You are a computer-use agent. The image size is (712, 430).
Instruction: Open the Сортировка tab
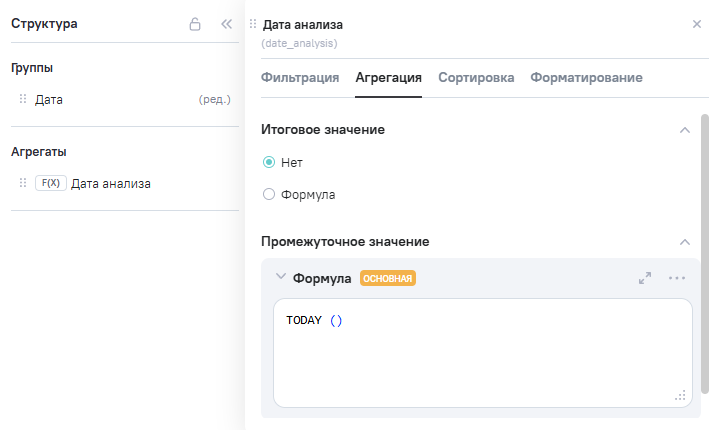pyautogui.click(x=476, y=77)
